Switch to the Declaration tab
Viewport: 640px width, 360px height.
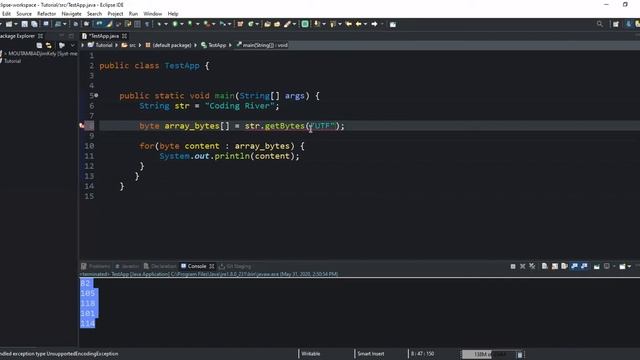160,266
